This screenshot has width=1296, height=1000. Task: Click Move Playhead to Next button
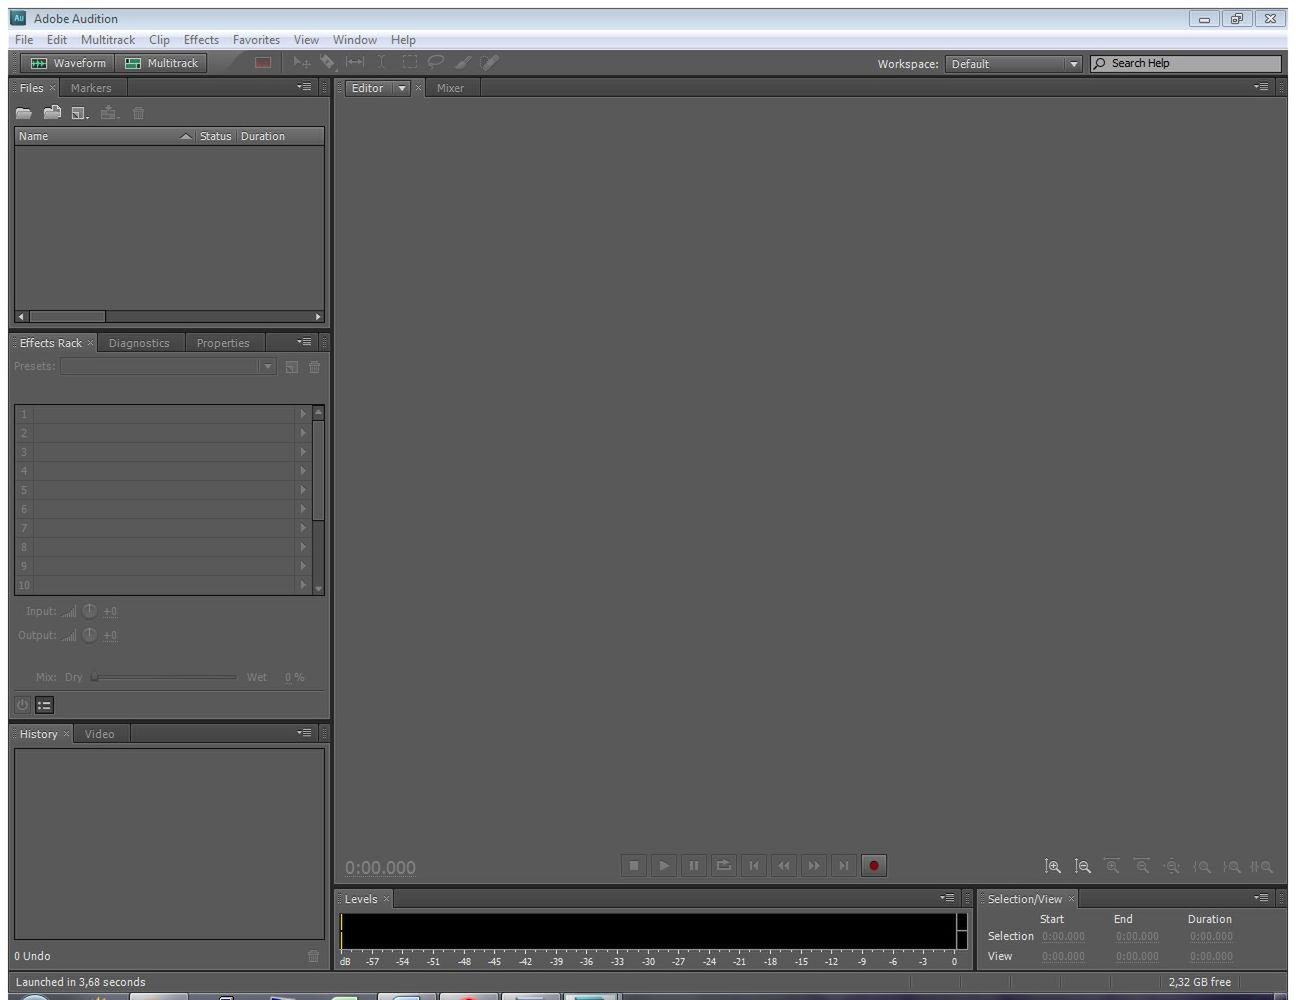tap(844, 866)
